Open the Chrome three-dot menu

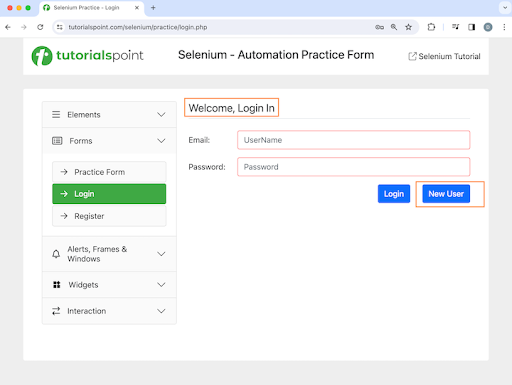tap(504, 27)
